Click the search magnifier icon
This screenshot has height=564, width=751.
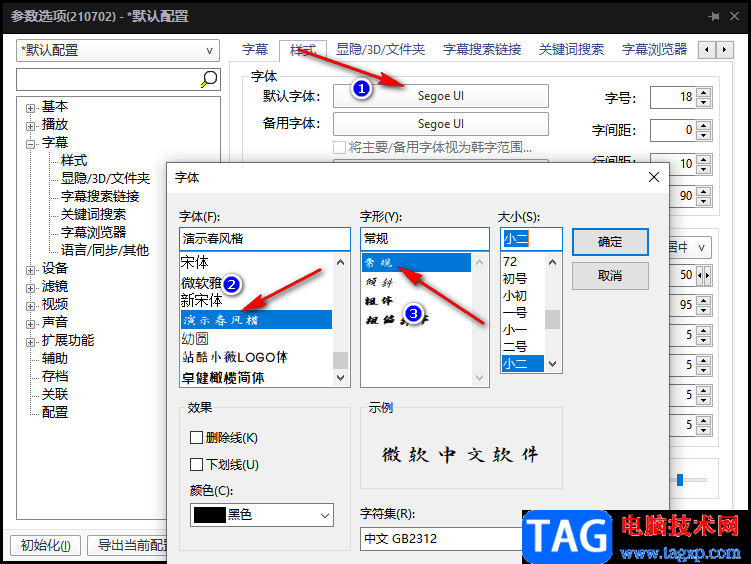pos(209,79)
